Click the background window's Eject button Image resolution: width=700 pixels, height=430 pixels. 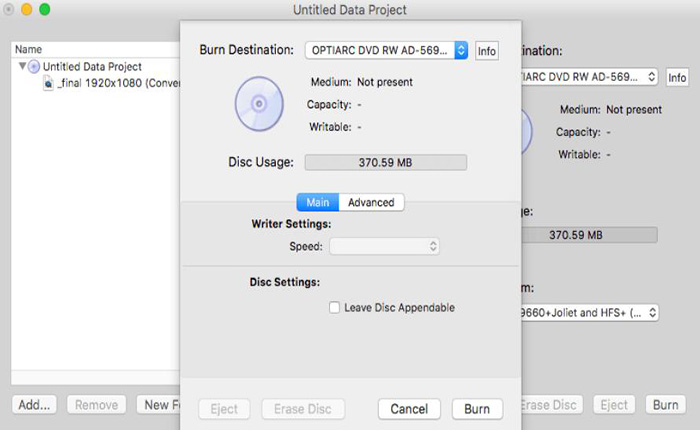614,405
